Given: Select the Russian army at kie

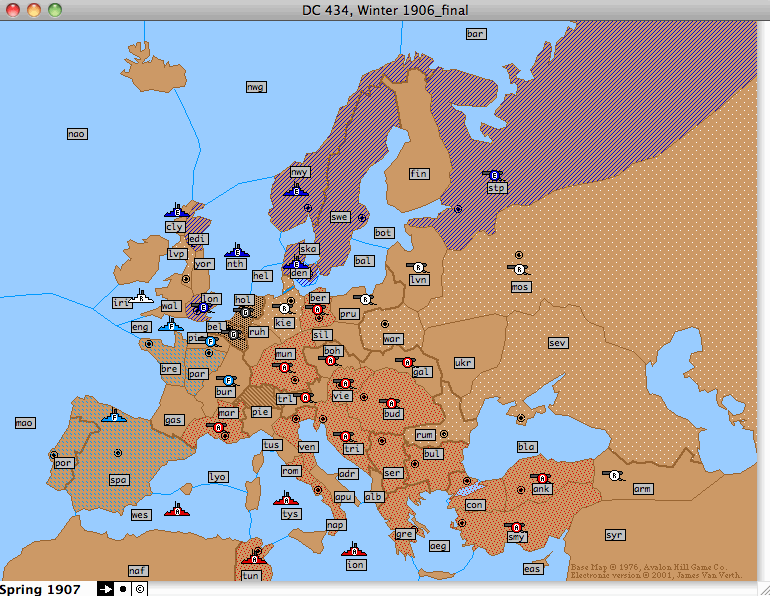Looking at the screenshot, I should 283,309.
